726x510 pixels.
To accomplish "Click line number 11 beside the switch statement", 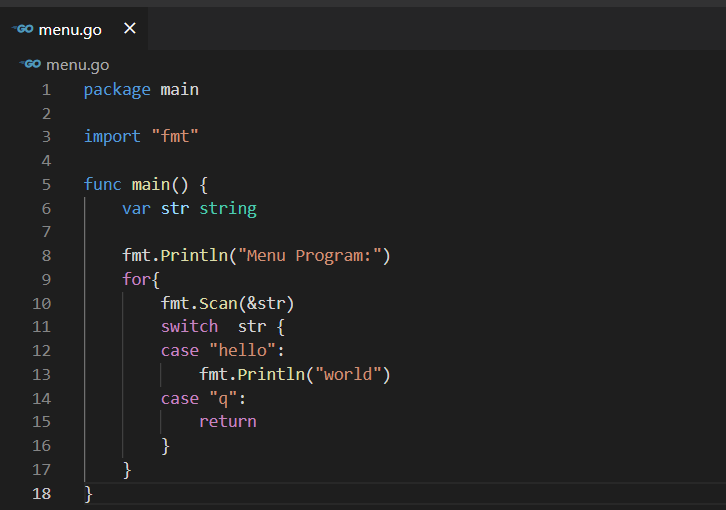I will click(x=42, y=327).
